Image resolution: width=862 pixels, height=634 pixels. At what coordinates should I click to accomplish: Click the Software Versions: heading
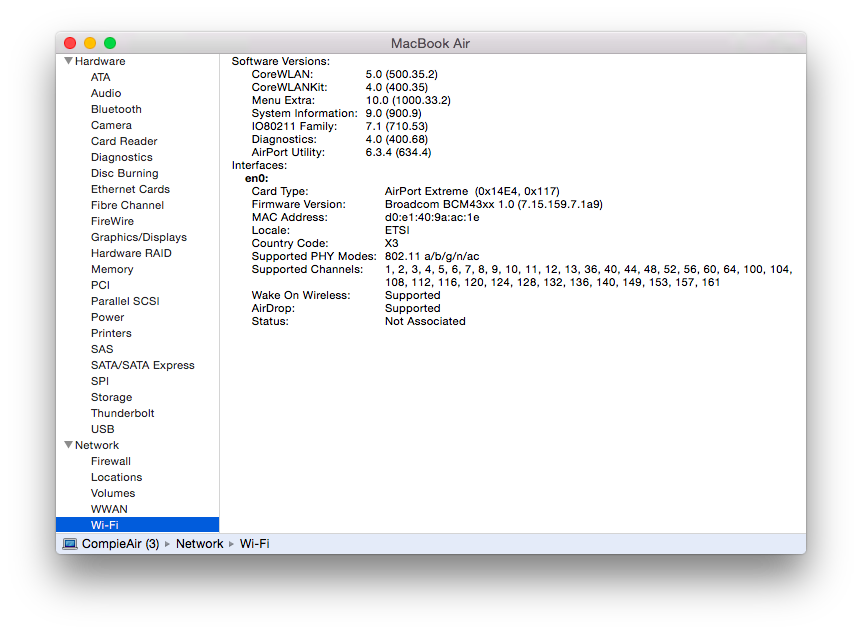click(x=281, y=61)
